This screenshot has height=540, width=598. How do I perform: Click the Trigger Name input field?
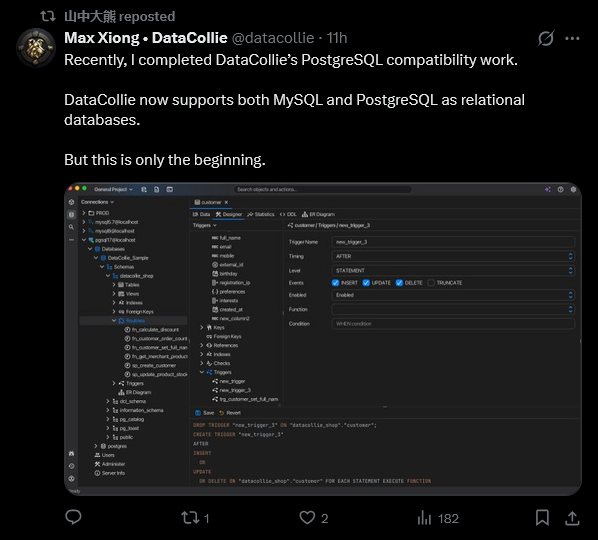[453, 242]
